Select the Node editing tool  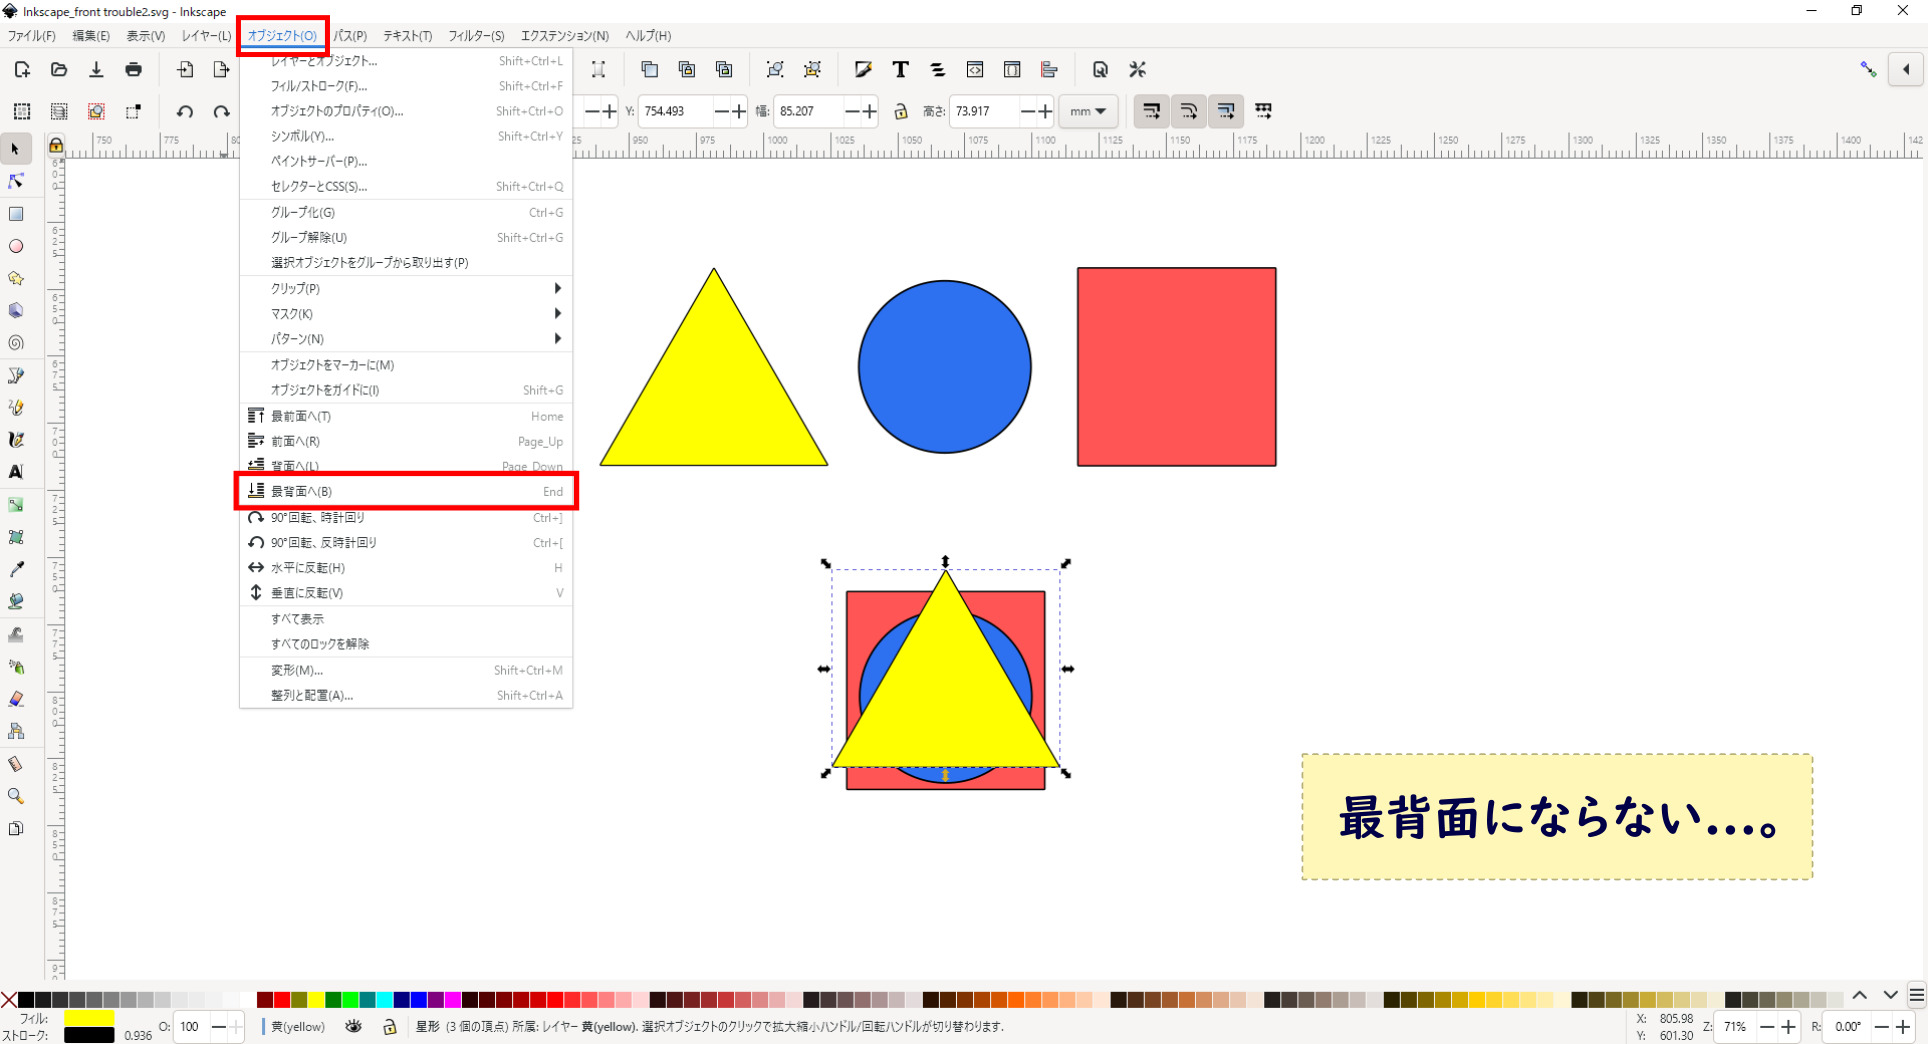15,181
